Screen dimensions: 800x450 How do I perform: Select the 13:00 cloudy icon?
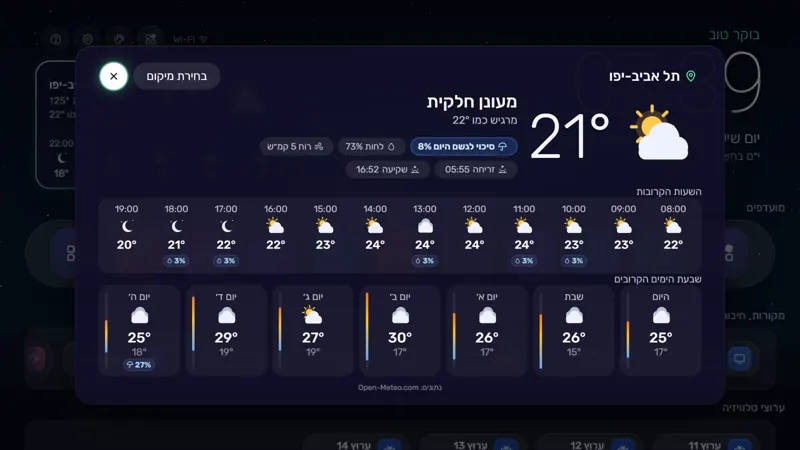click(x=425, y=226)
